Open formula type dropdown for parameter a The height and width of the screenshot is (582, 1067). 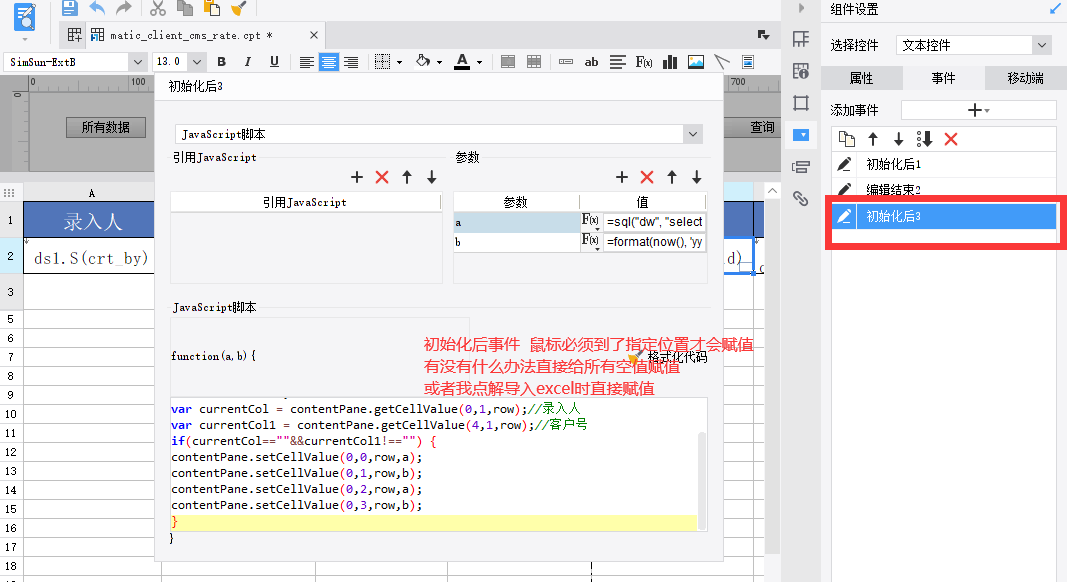coord(591,222)
